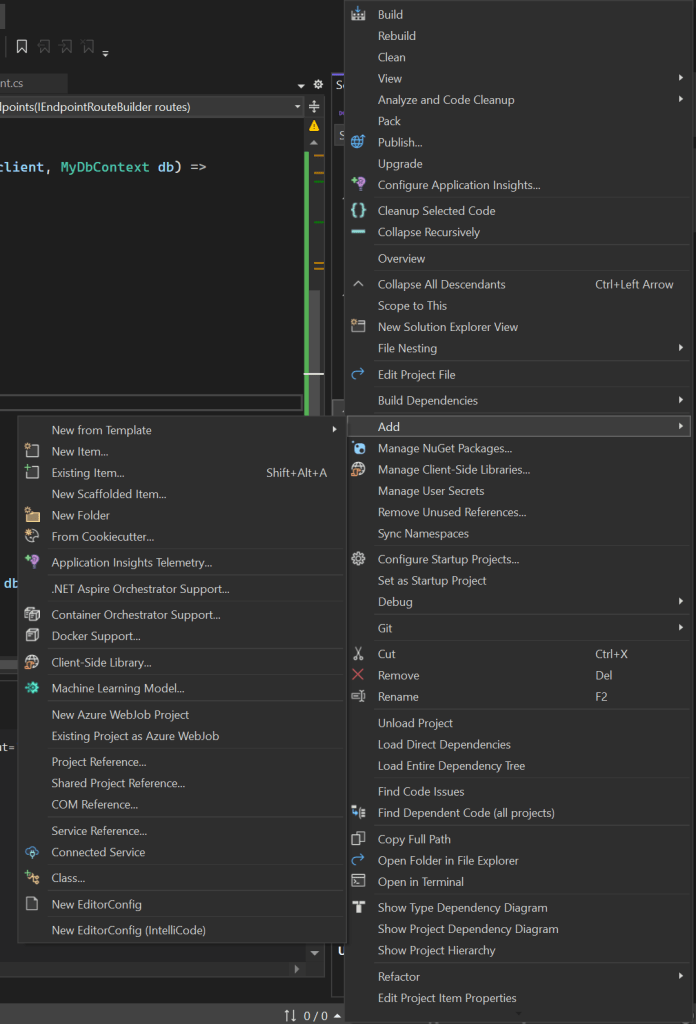Choose New Azure WebJob Project

pyautogui.click(x=120, y=714)
